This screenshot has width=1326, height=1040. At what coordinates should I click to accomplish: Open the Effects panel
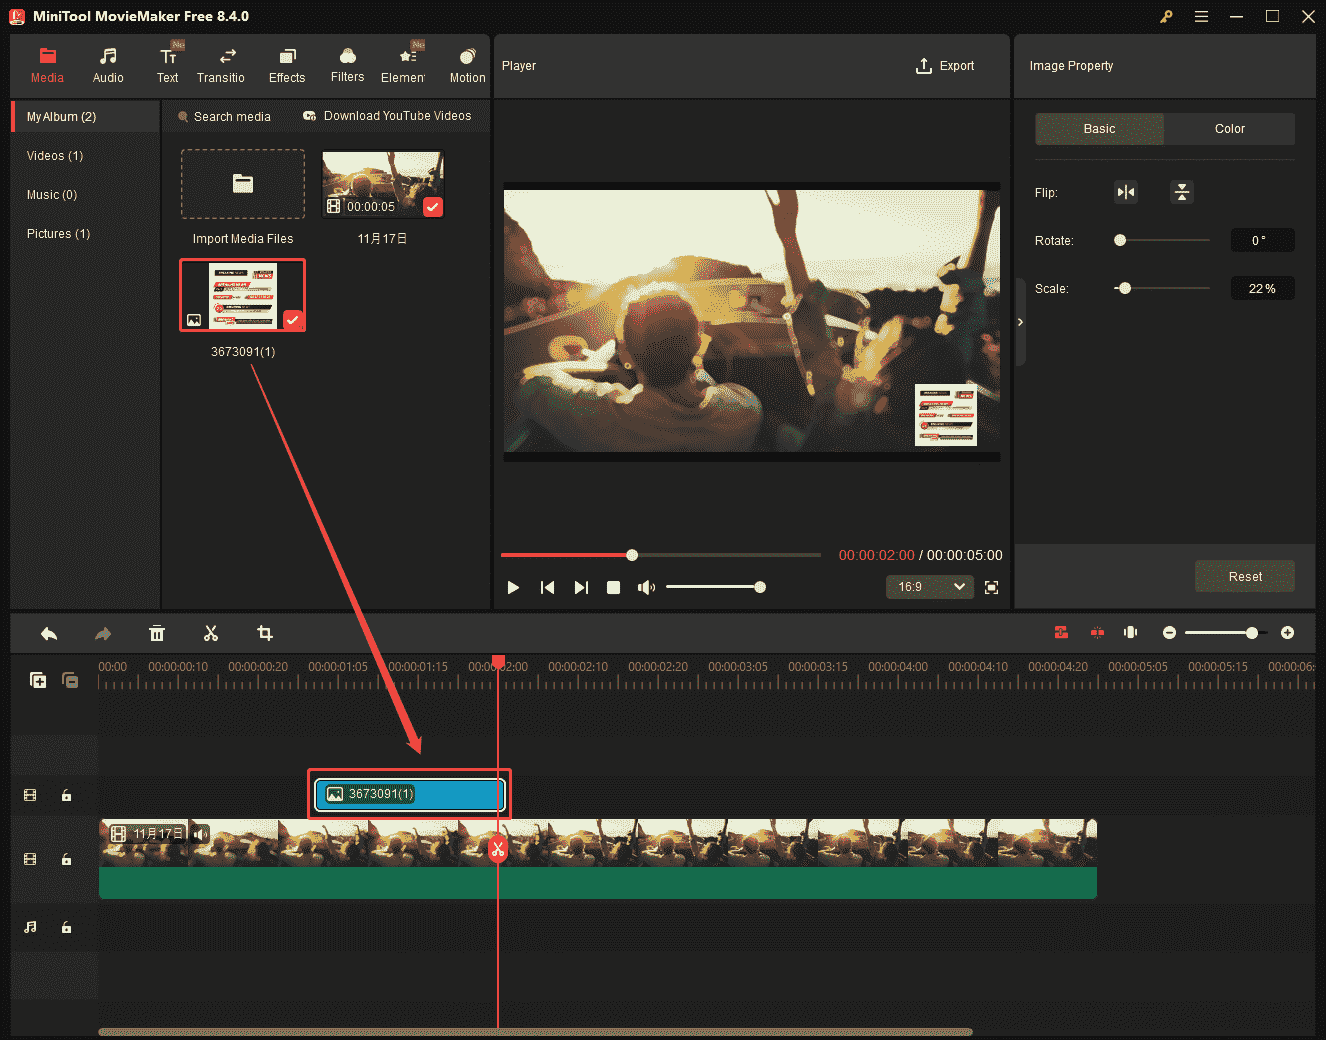287,63
